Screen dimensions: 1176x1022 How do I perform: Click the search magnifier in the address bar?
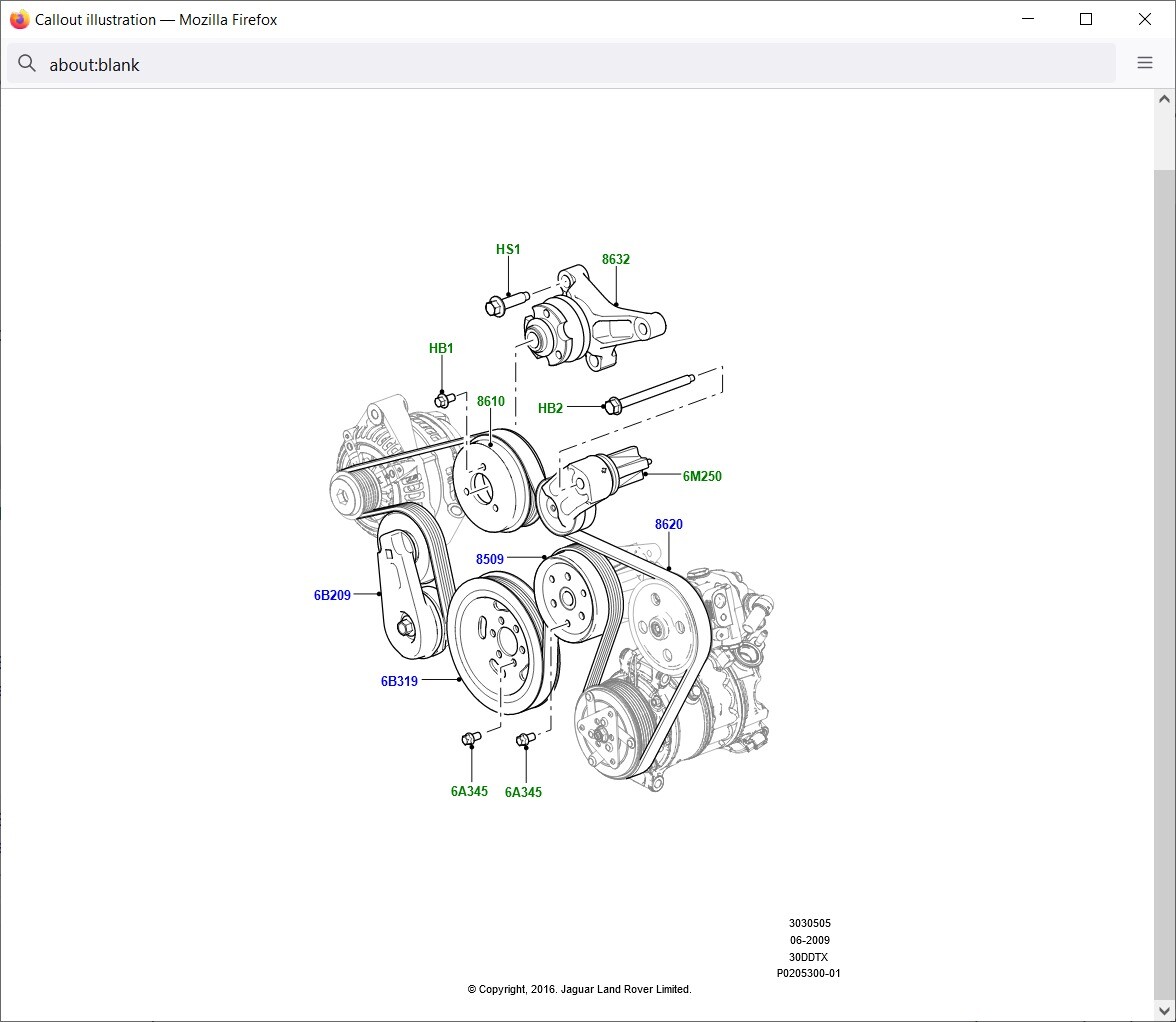click(26, 62)
